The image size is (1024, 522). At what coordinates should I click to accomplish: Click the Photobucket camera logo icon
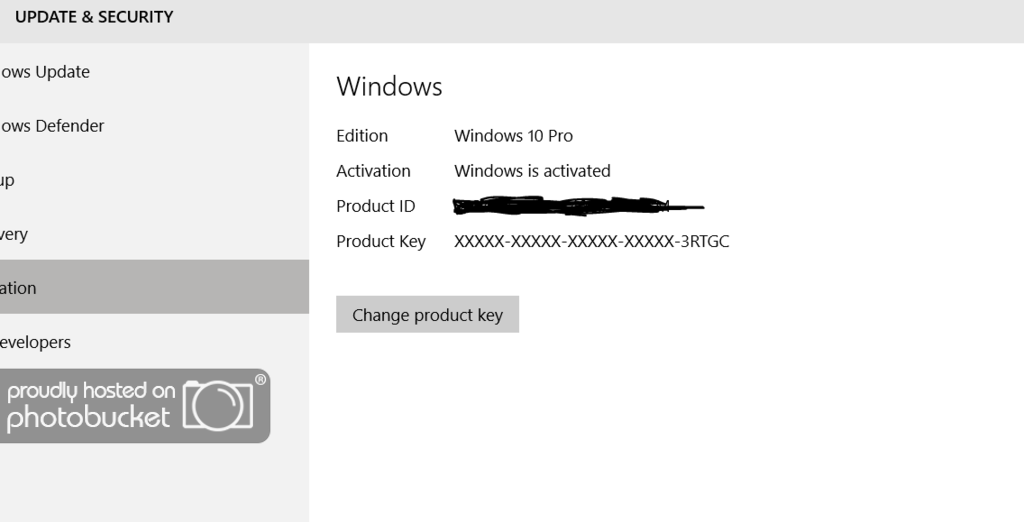point(218,405)
